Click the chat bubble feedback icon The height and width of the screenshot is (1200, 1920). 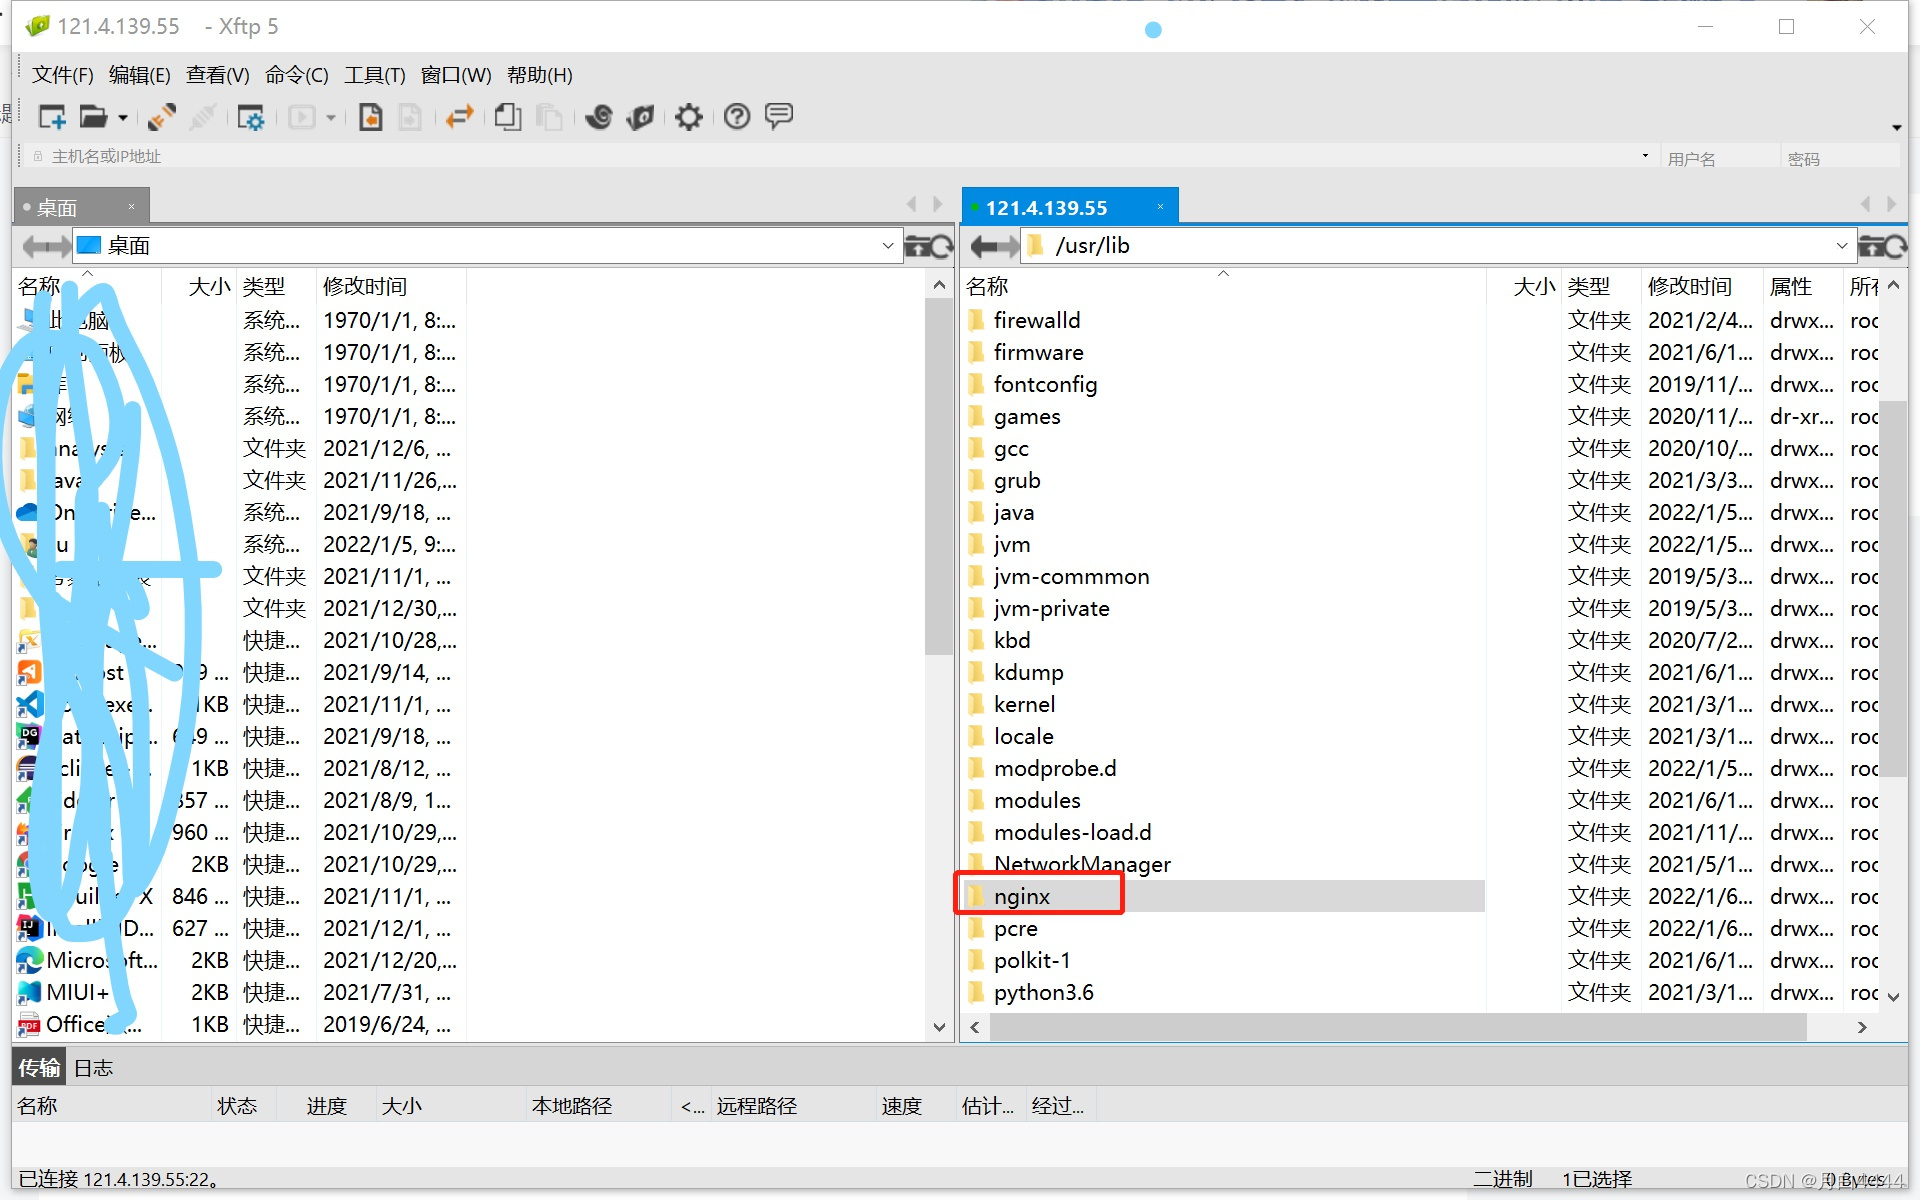tap(778, 117)
